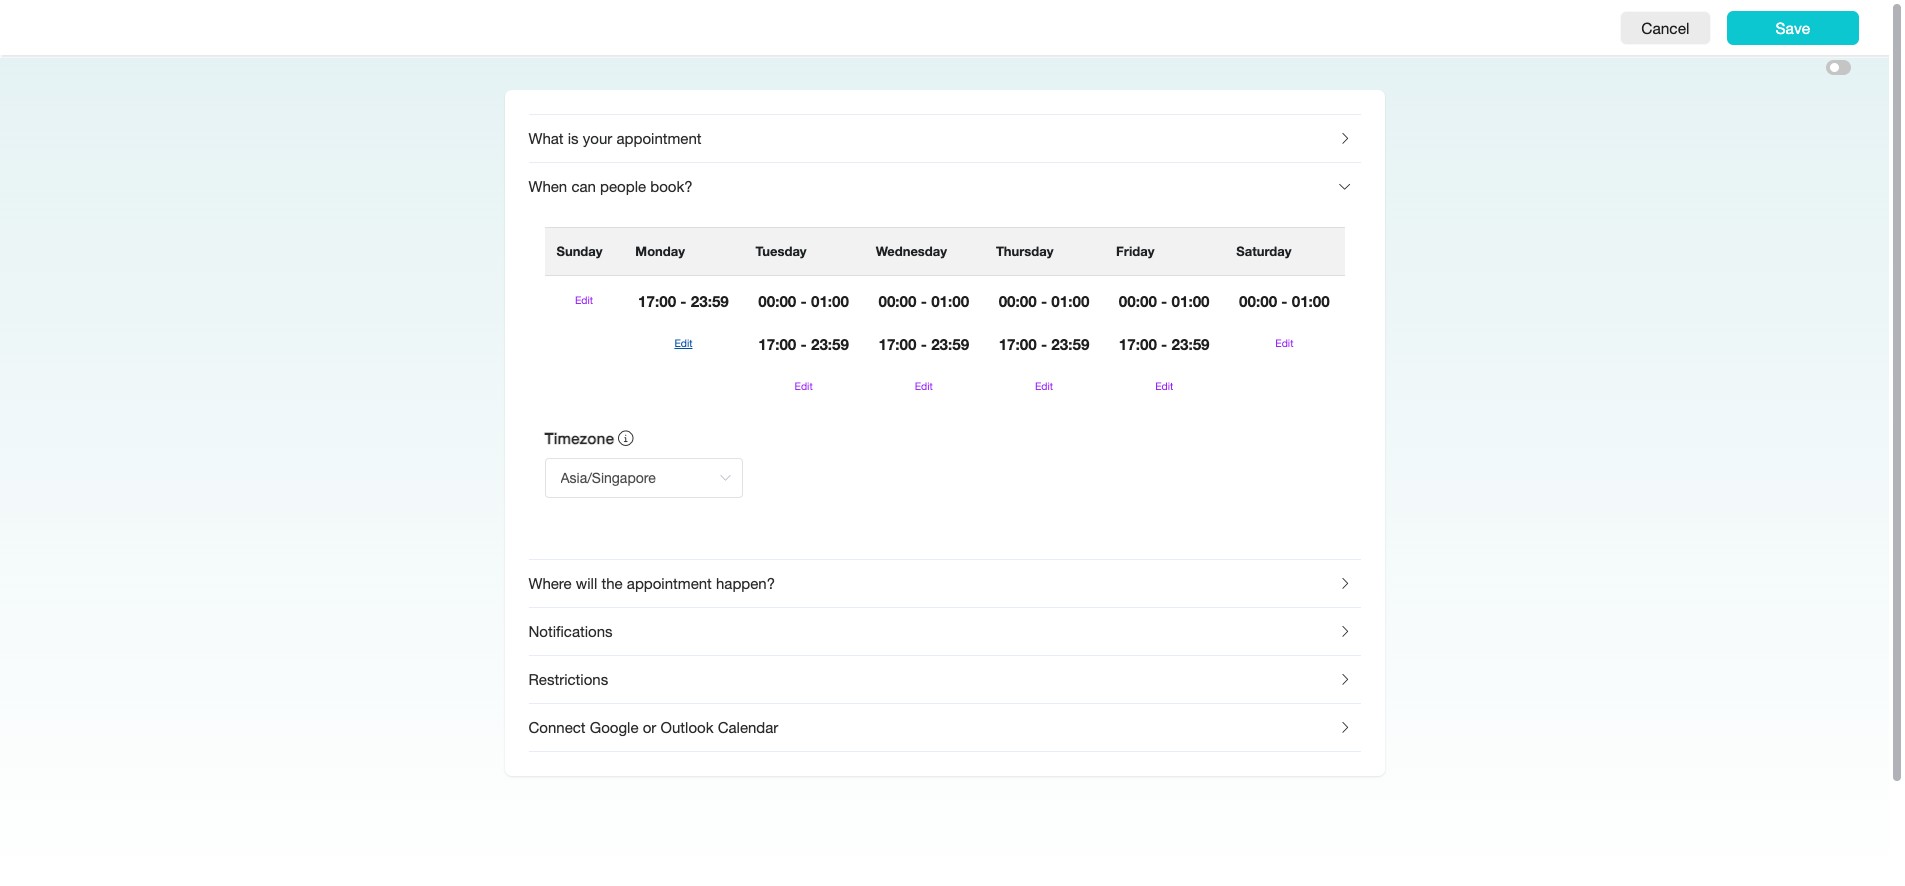Edit Wednesday availability
1905x886 pixels.
click(x=923, y=386)
